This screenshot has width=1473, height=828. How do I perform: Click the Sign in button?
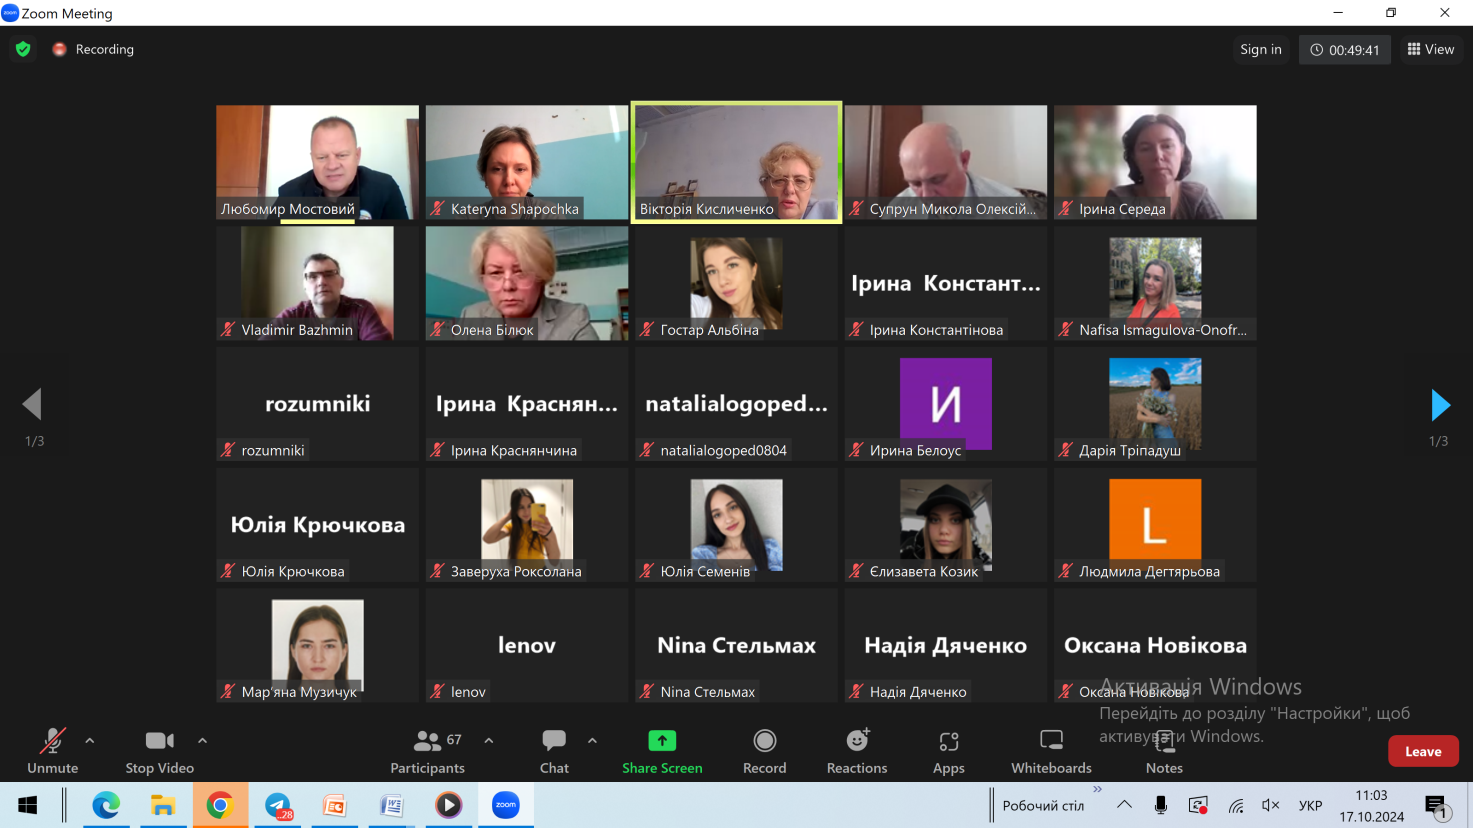tap(1260, 49)
